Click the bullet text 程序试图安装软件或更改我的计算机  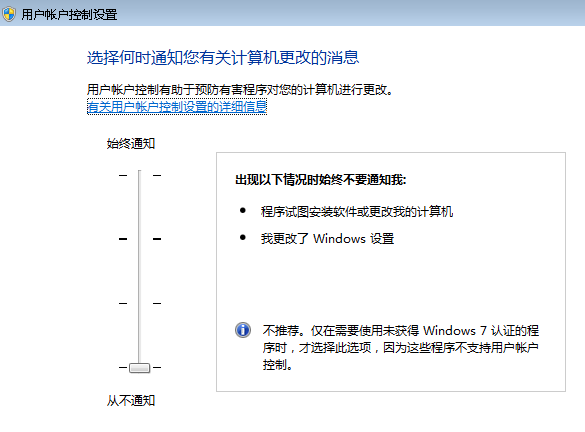coord(357,212)
